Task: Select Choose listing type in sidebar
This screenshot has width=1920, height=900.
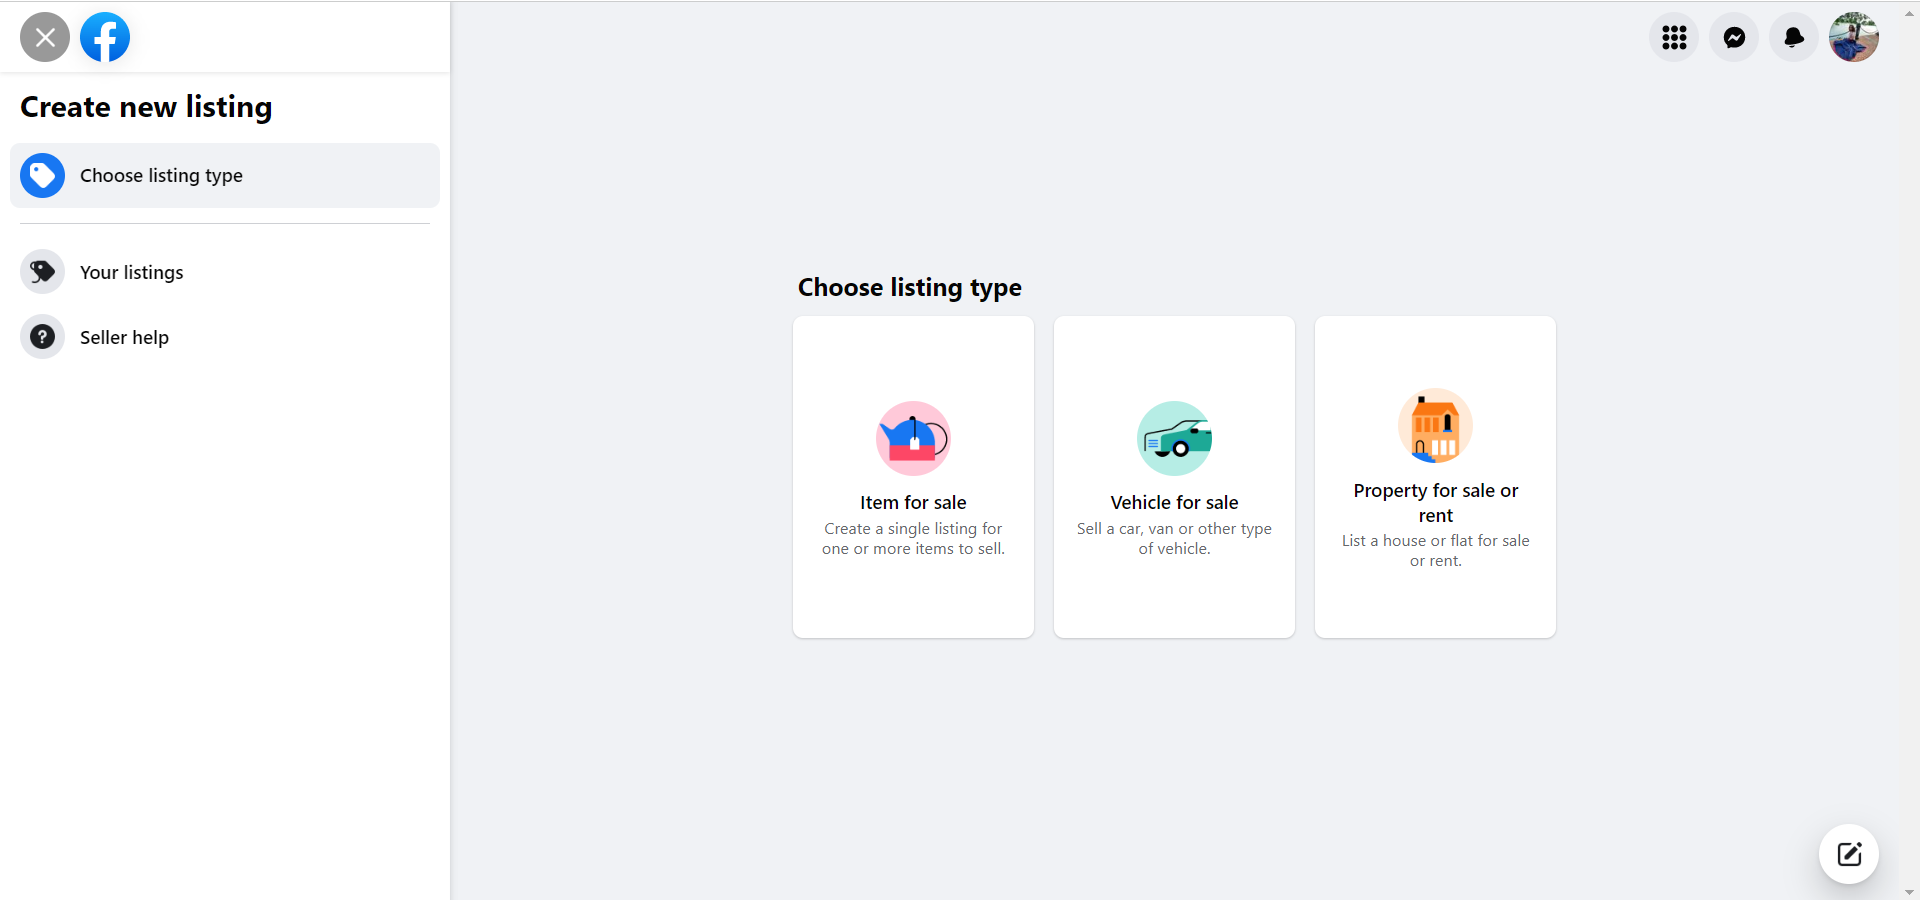Action: [161, 176]
